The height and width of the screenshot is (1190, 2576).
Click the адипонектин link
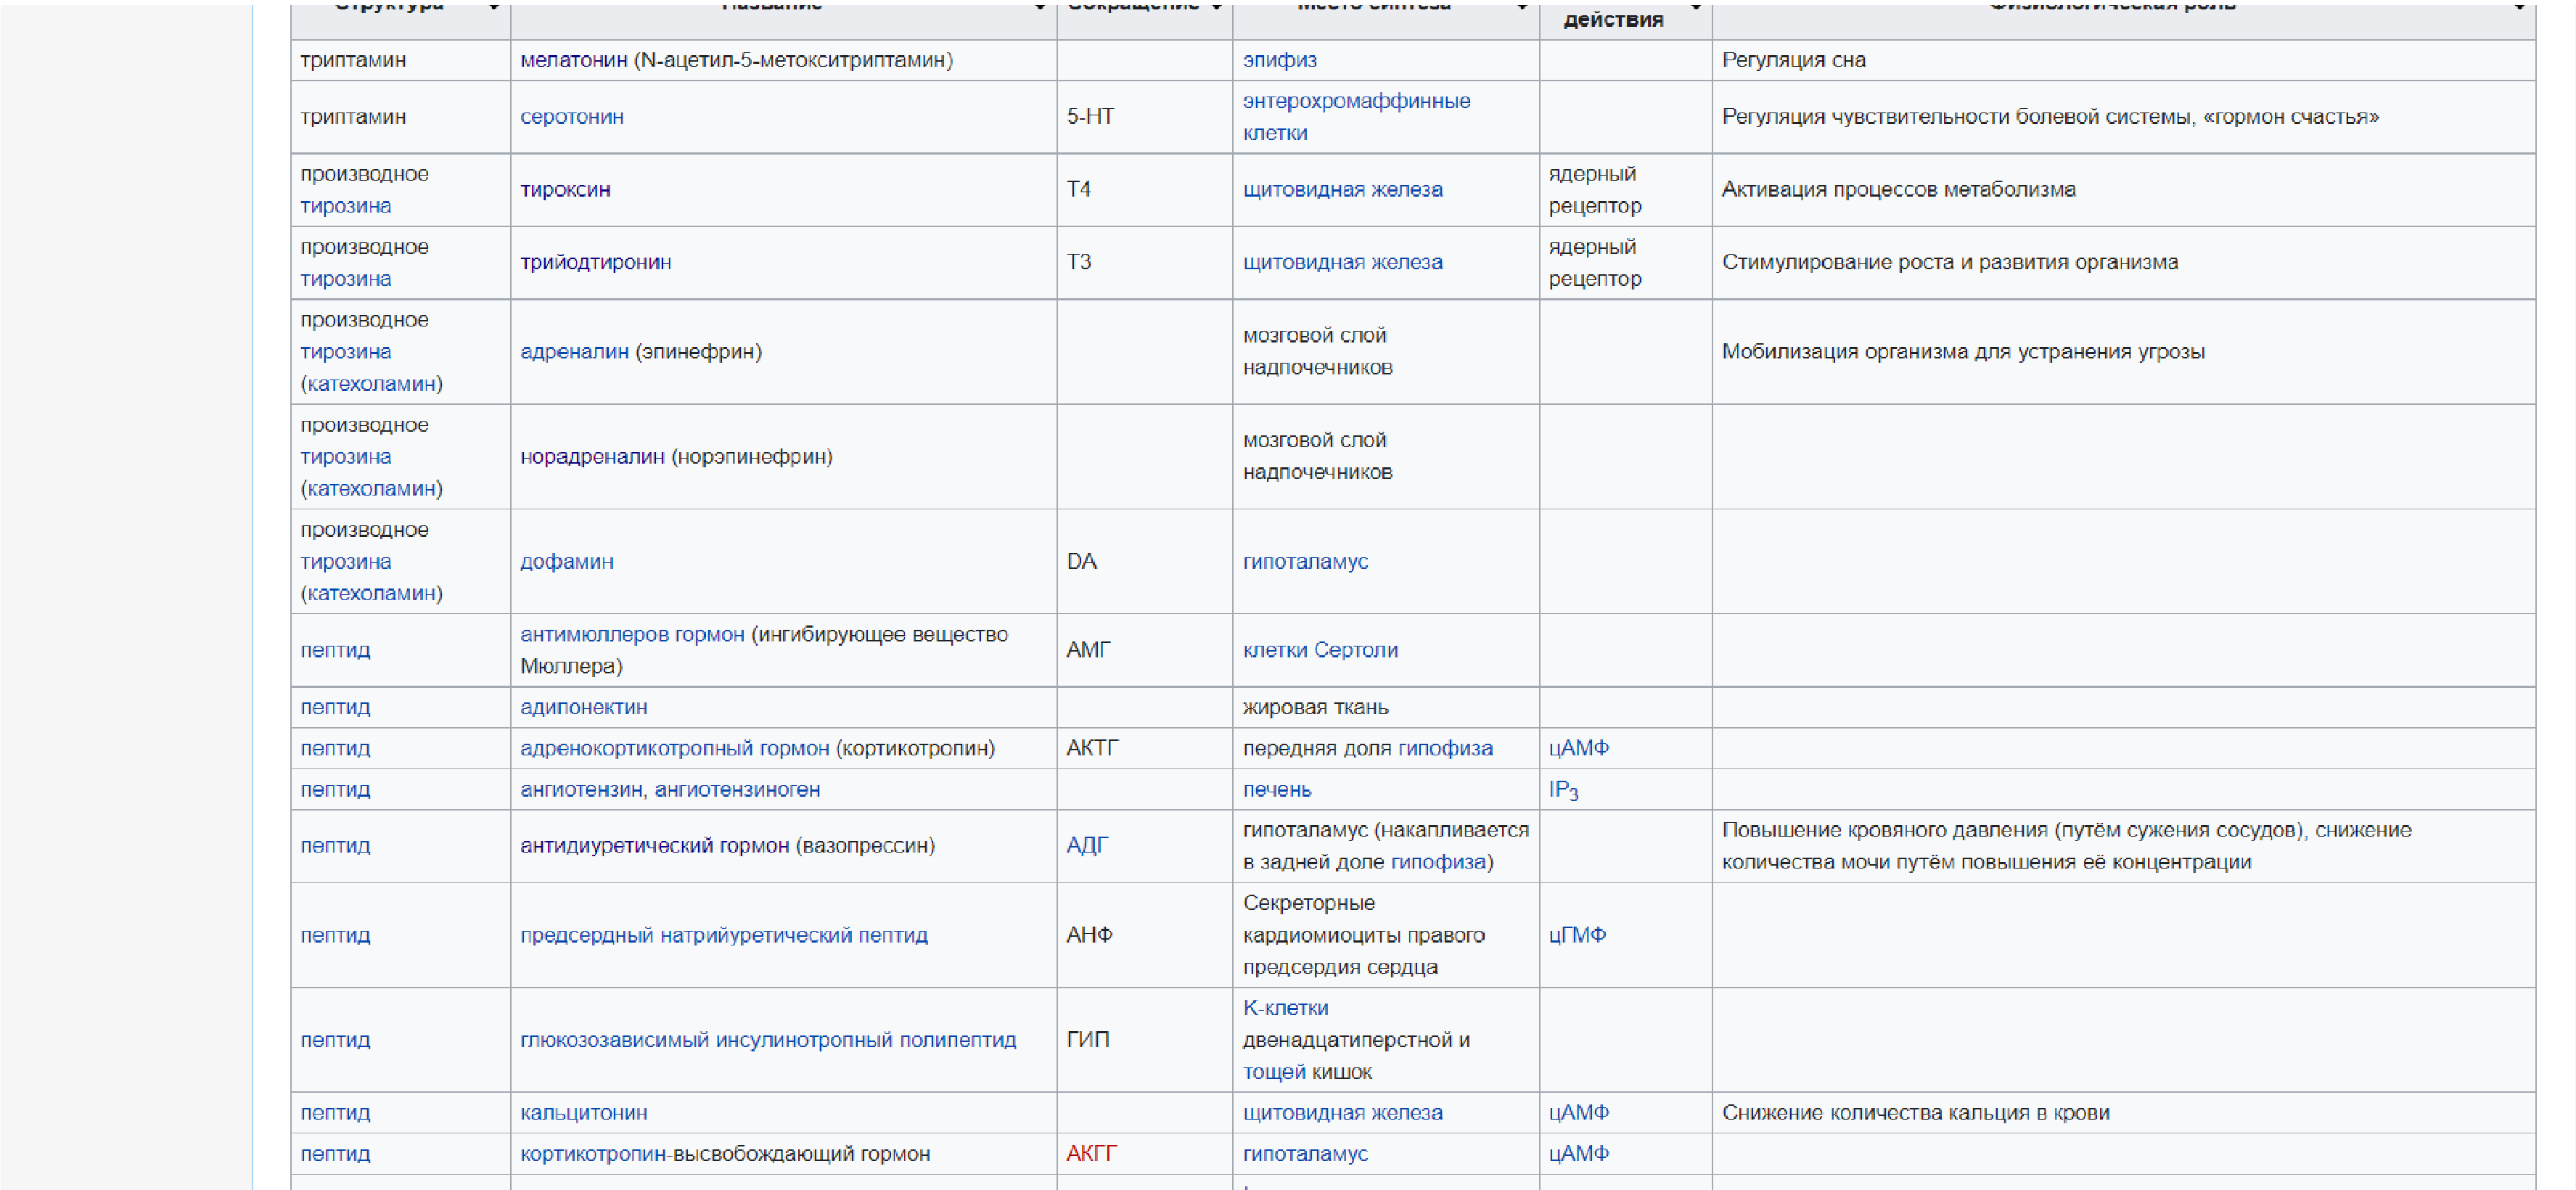[x=583, y=708]
